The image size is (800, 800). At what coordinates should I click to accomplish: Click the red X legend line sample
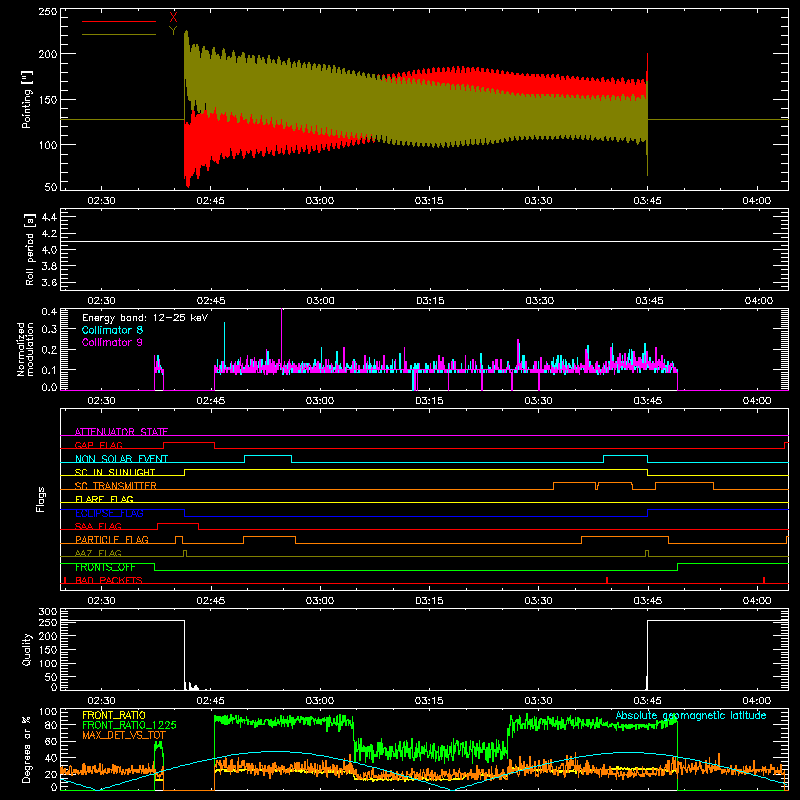(x=119, y=21)
